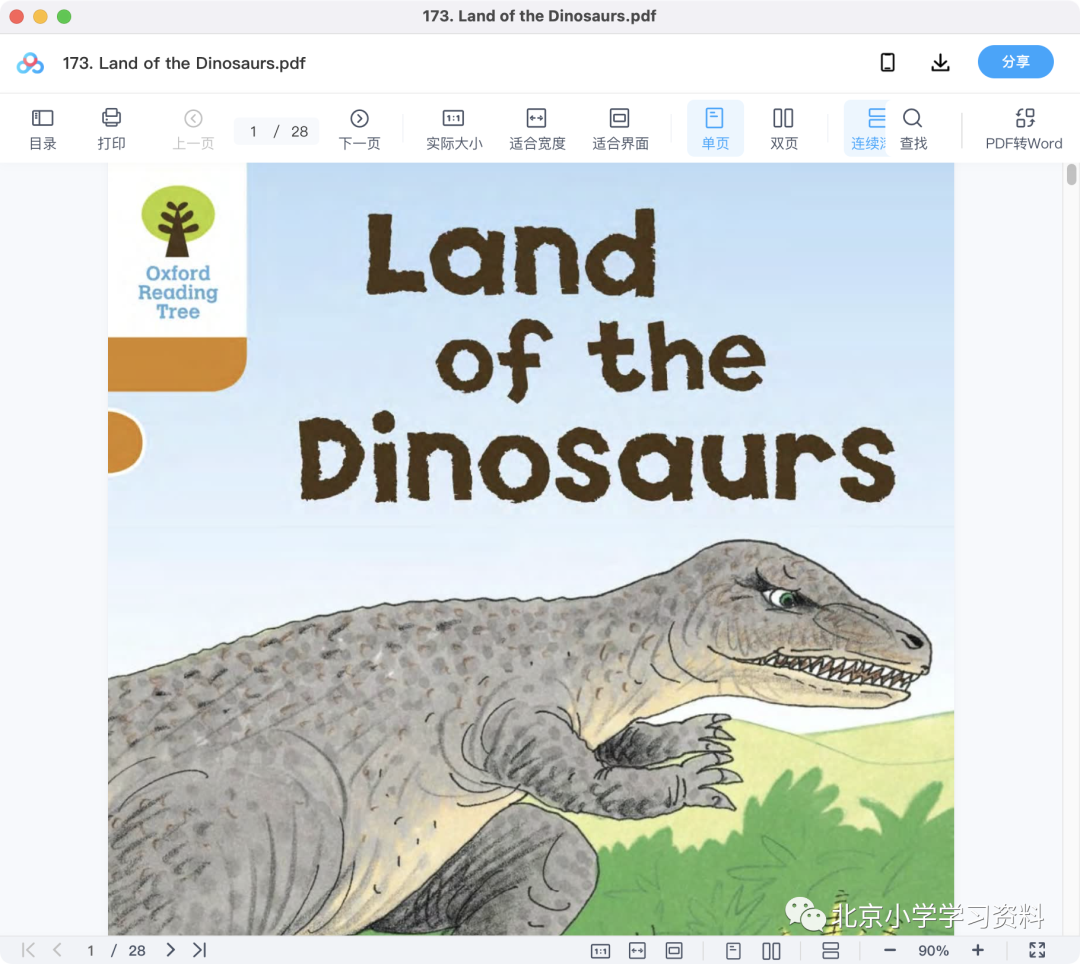Click the 分享 share button
This screenshot has height=964, width=1080.
pyautogui.click(x=1015, y=62)
